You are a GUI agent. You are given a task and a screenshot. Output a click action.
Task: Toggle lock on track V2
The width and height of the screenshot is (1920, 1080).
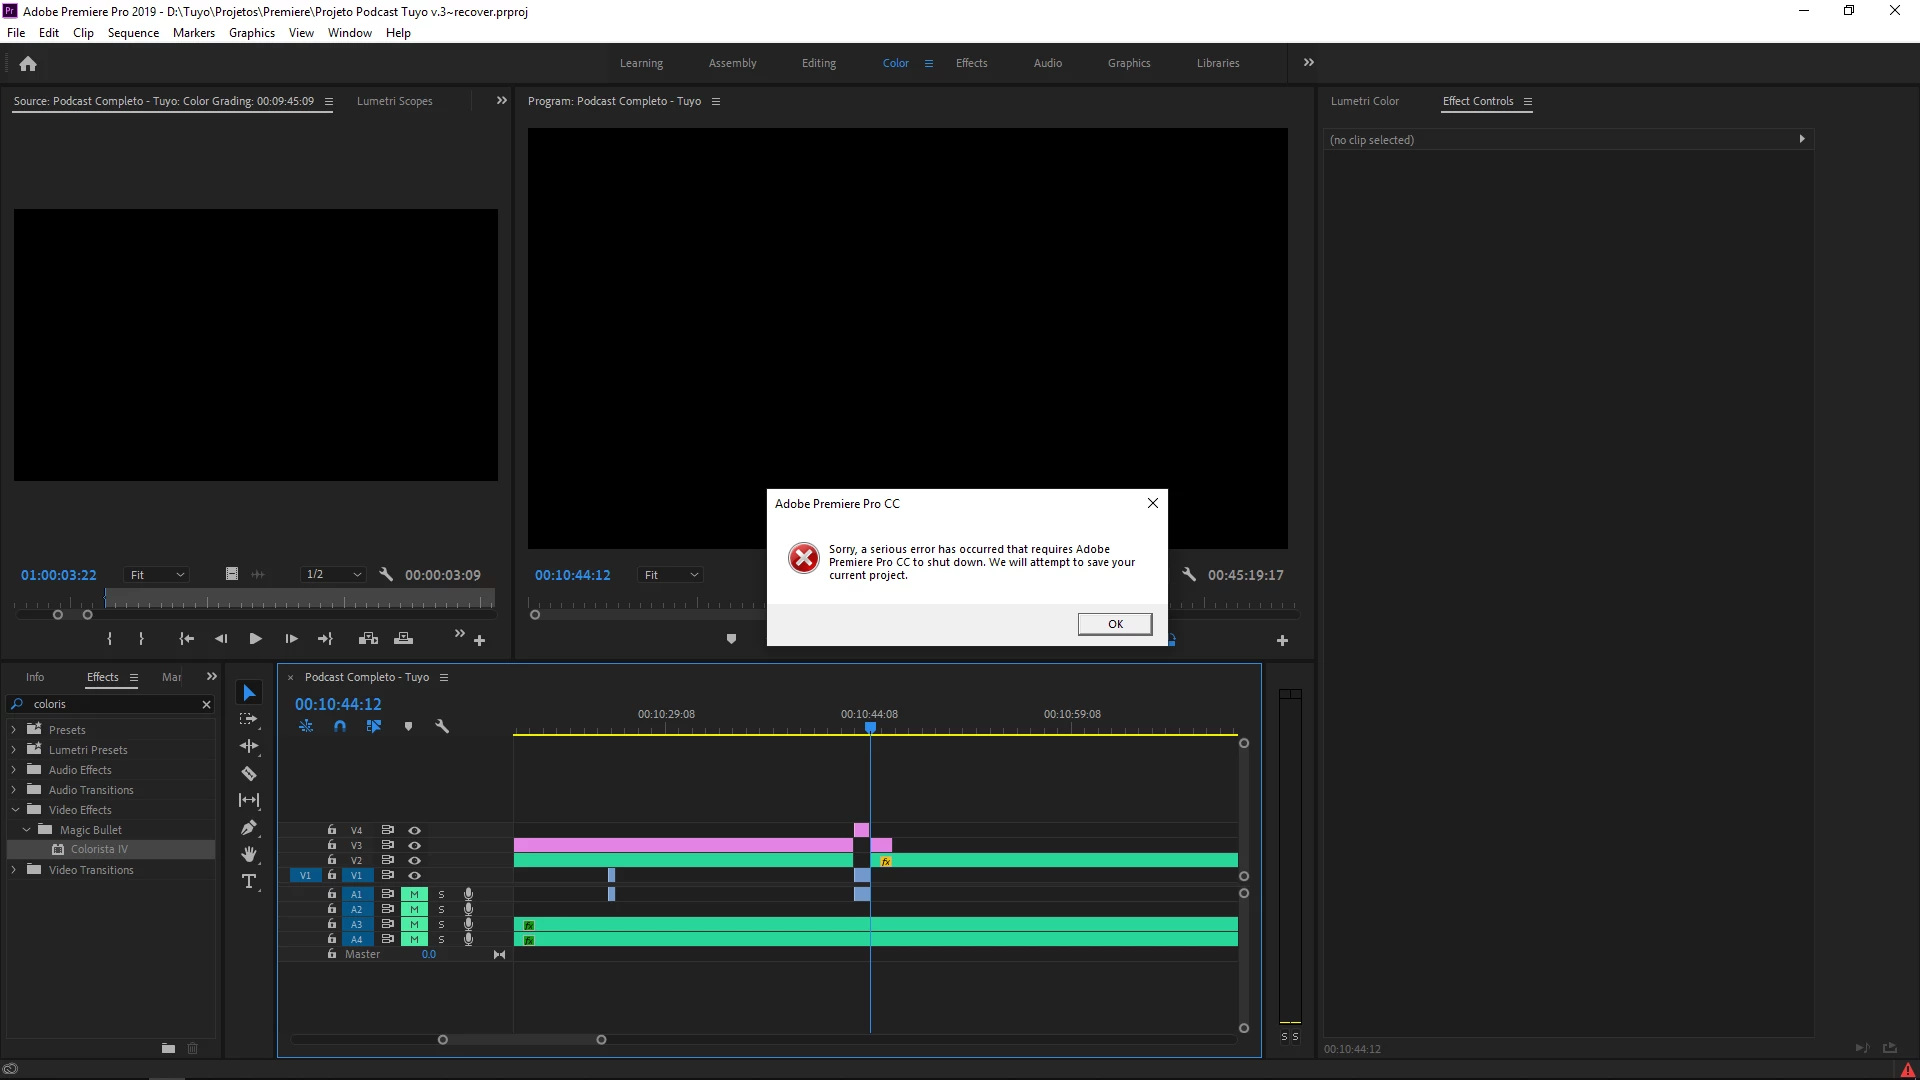click(x=332, y=860)
